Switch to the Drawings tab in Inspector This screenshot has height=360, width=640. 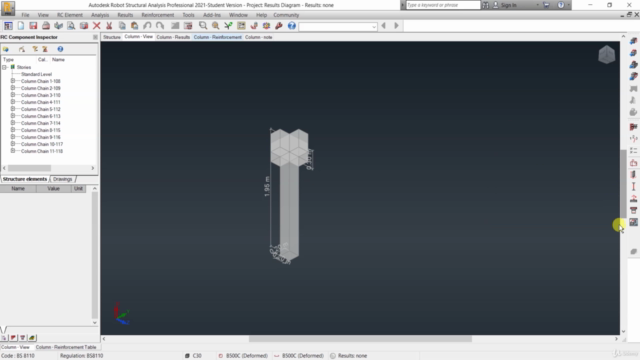coord(62,179)
